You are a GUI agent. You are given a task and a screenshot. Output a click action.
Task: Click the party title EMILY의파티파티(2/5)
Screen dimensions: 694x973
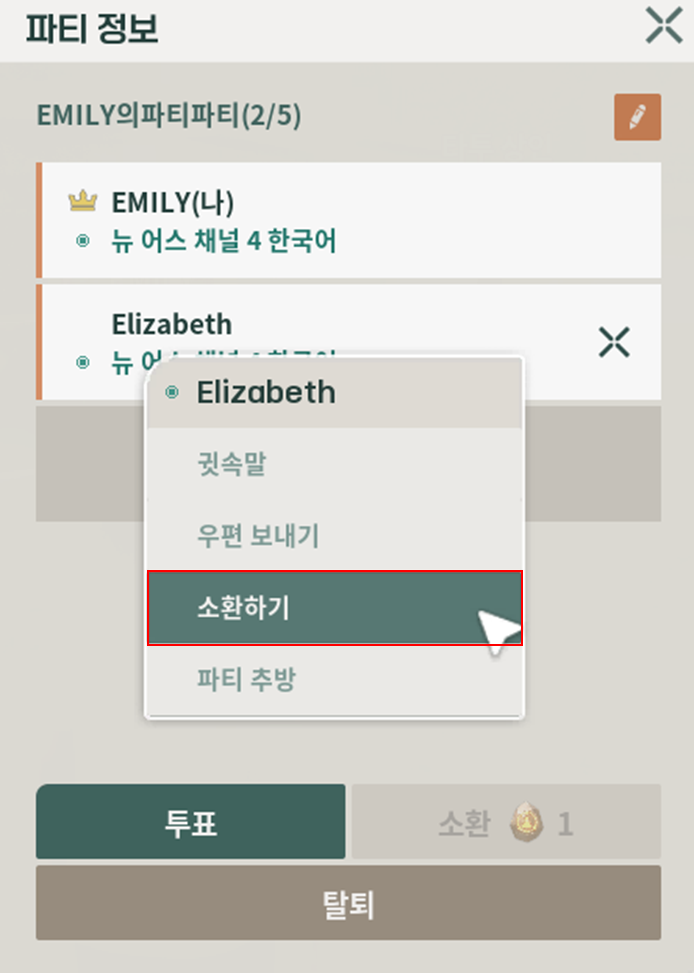pos(169,116)
